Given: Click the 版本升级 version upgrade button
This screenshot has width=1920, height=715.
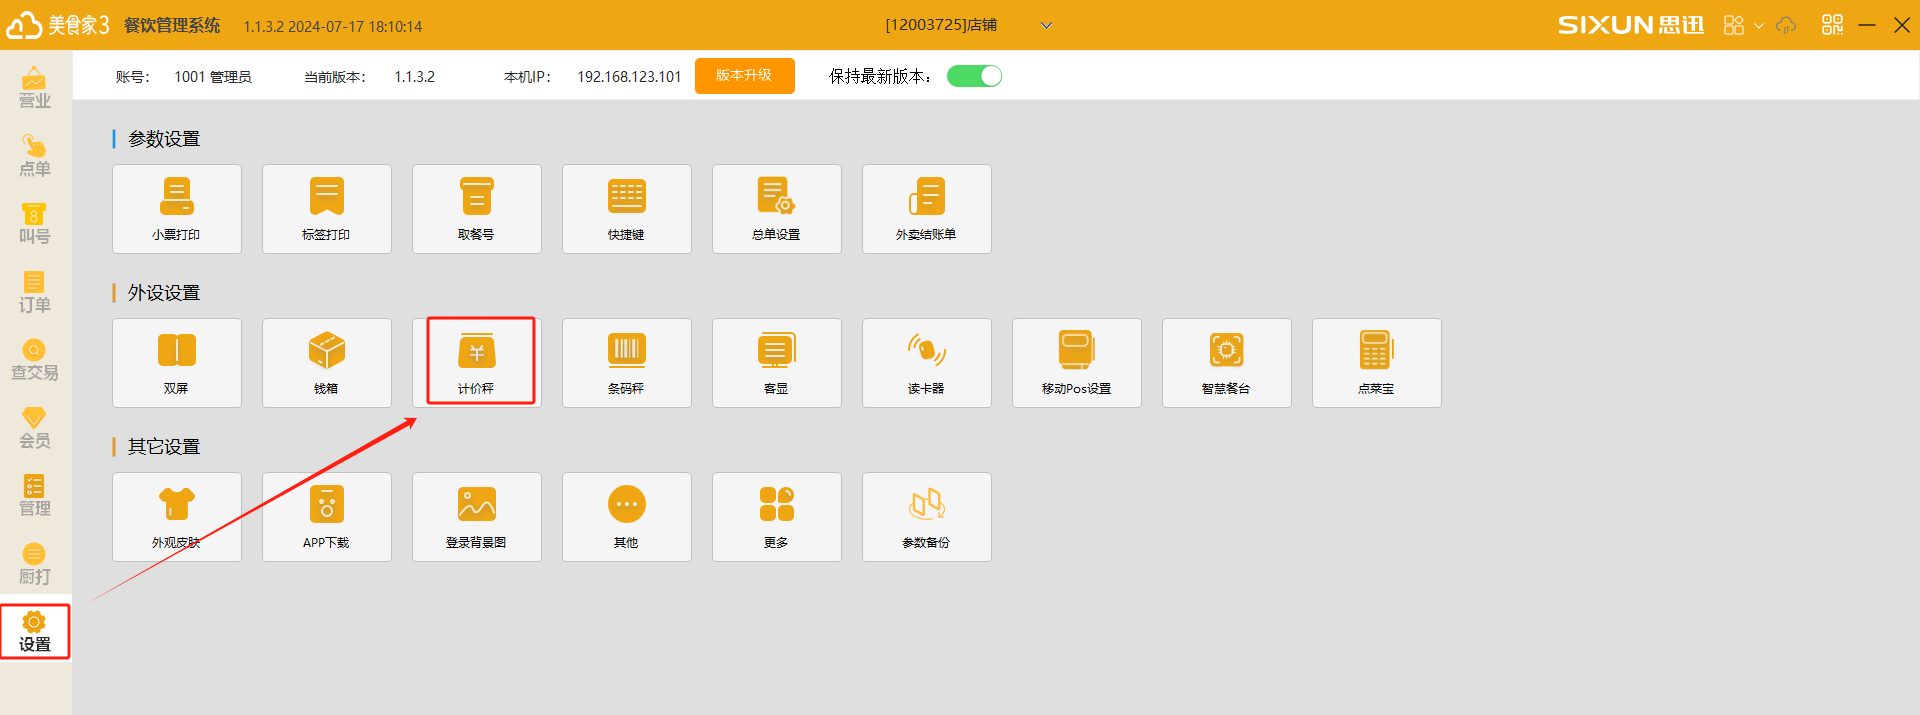Looking at the screenshot, I should coord(745,76).
